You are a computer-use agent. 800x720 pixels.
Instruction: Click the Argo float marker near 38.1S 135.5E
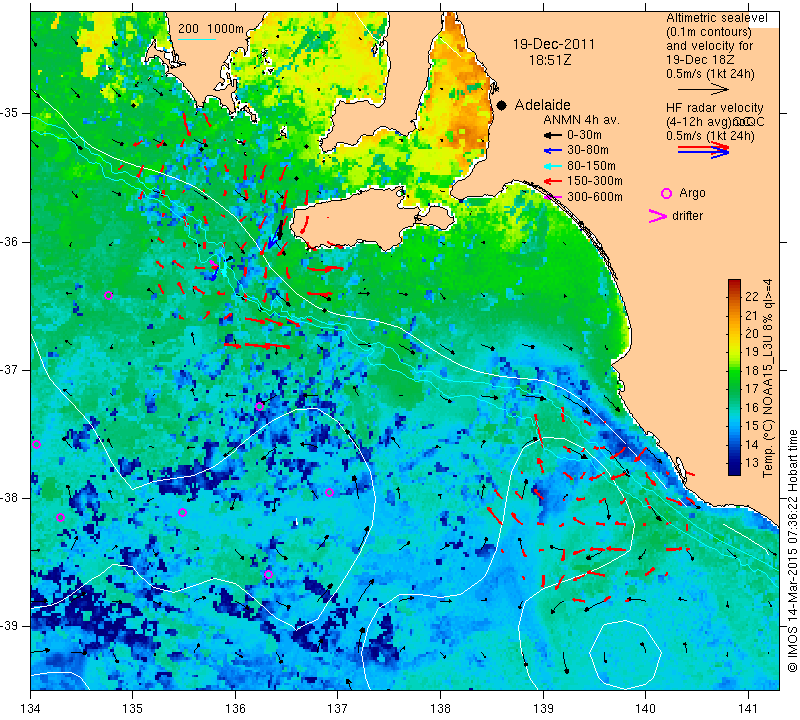coord(183,512)
